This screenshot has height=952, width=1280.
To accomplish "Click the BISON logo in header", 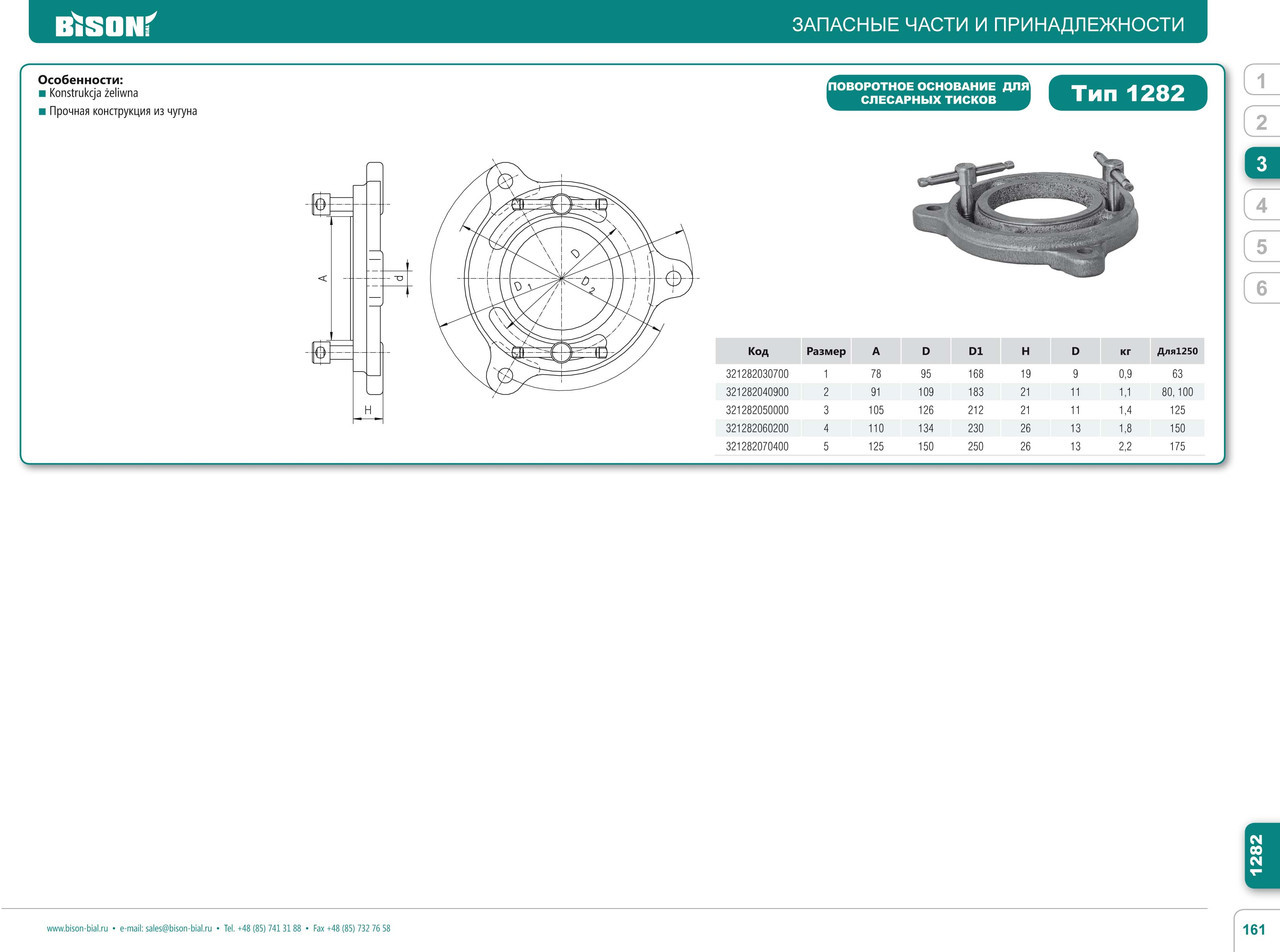I will (106, 24).
